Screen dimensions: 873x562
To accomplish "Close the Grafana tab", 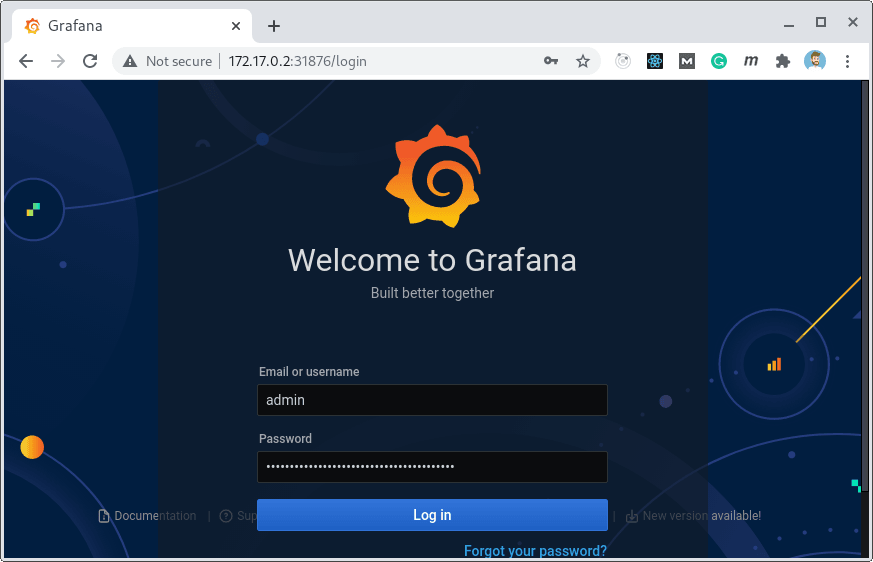I will coord(236,26).
